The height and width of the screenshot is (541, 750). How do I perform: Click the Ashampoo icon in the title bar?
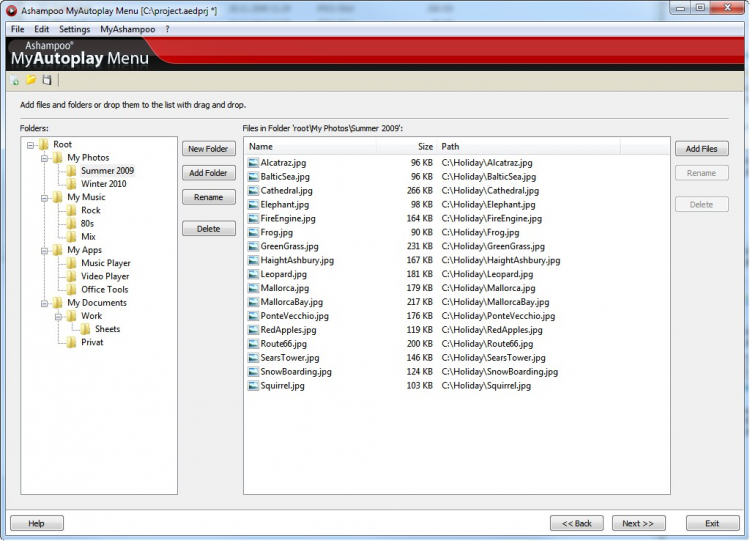tap(11, 10)
